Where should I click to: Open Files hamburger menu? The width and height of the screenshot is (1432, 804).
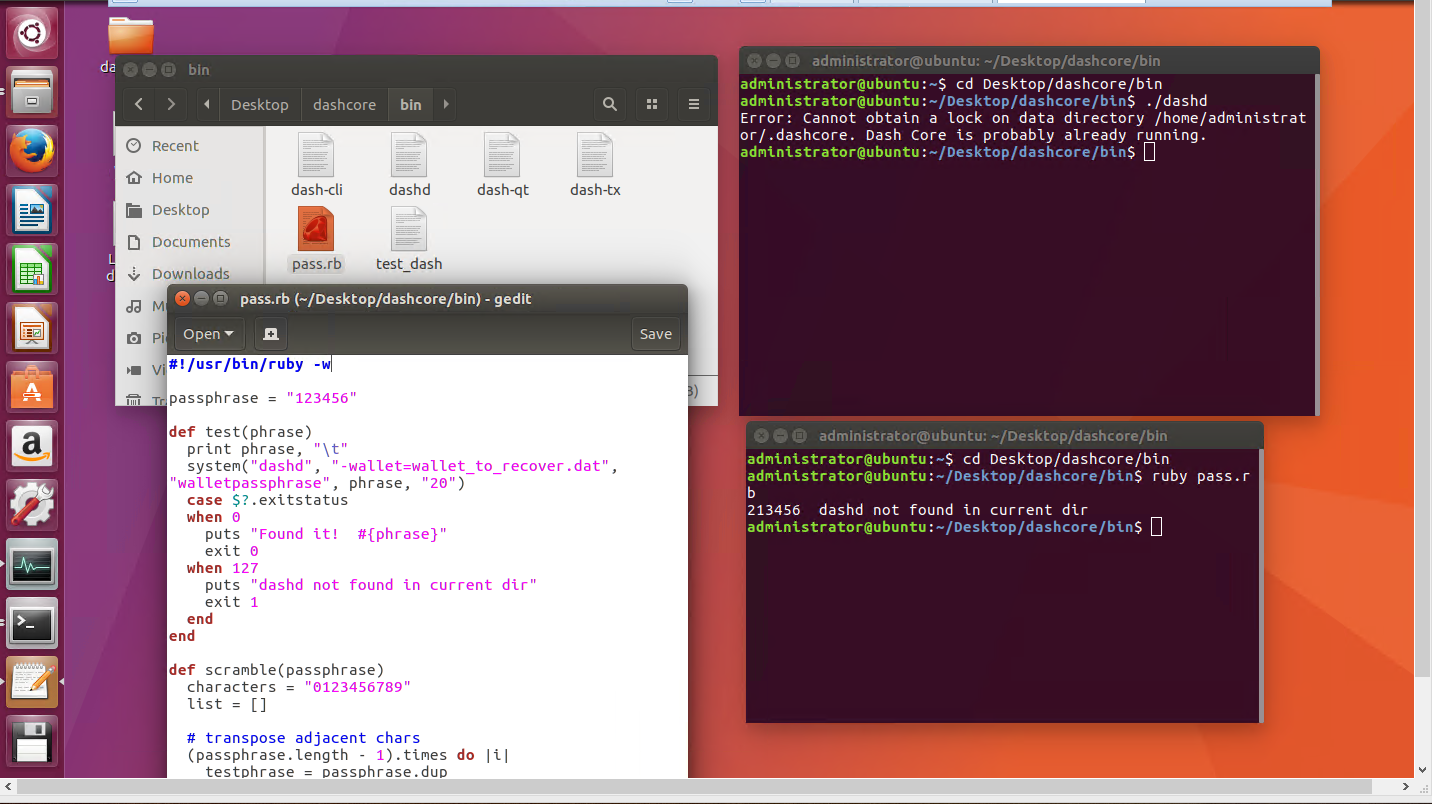pos(694,104)
